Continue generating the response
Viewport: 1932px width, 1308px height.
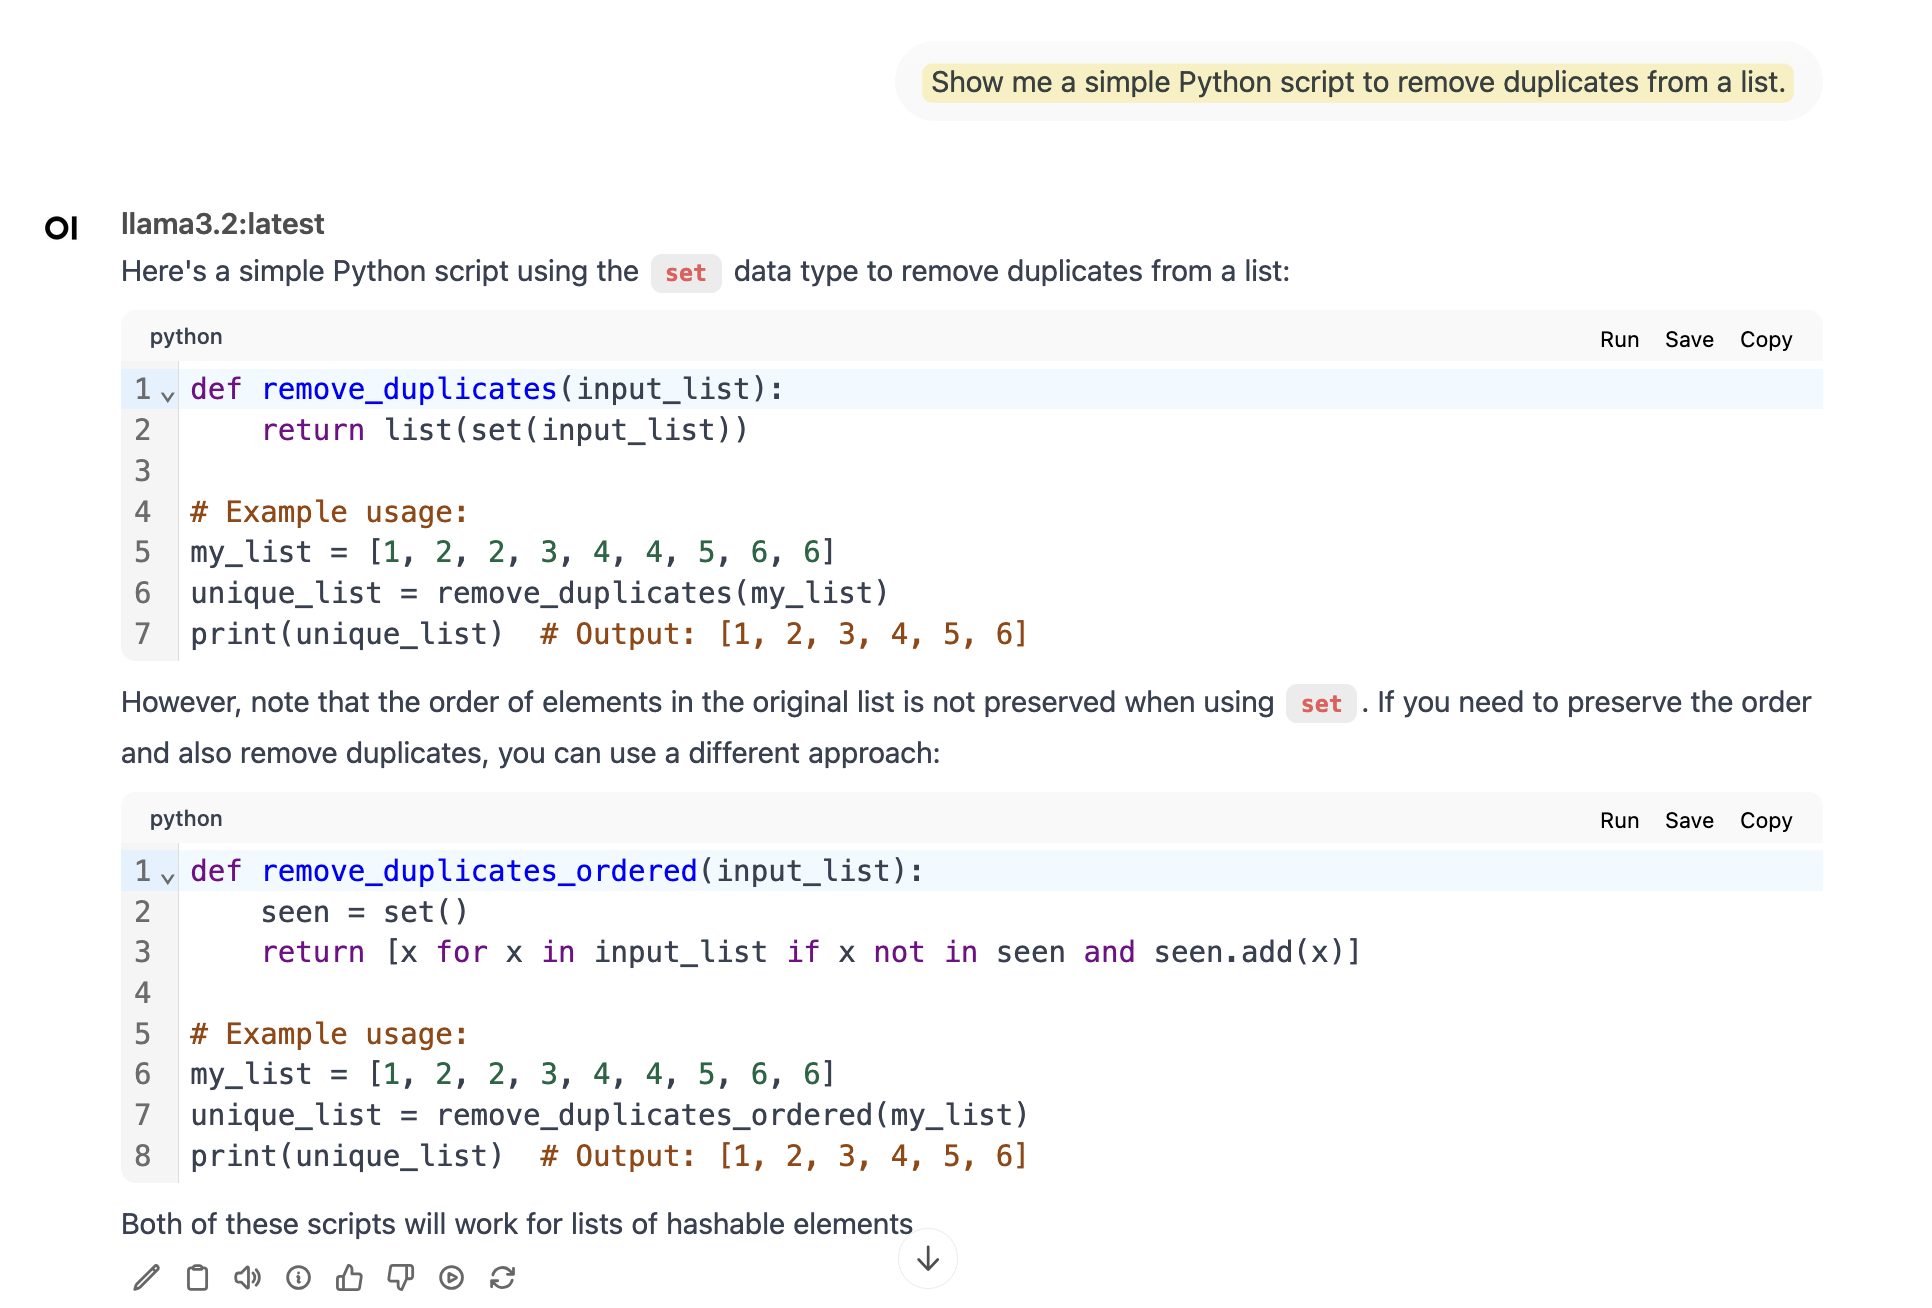(x=451, y=1277)
